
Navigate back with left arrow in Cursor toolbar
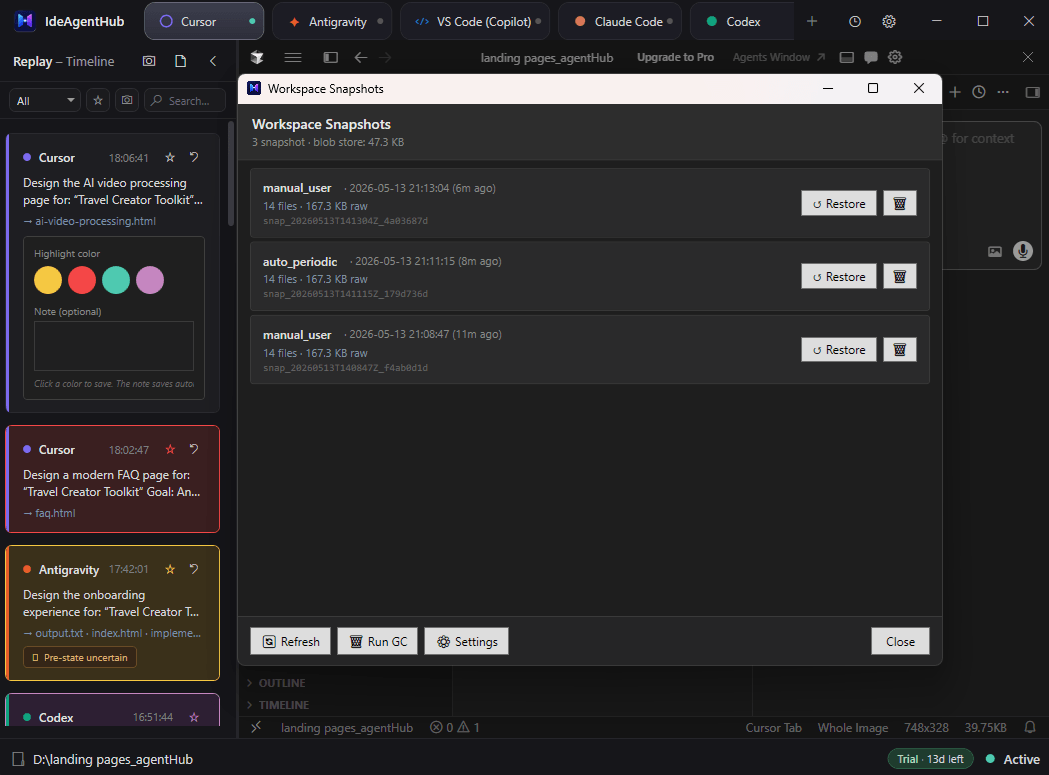click(361, 58)
